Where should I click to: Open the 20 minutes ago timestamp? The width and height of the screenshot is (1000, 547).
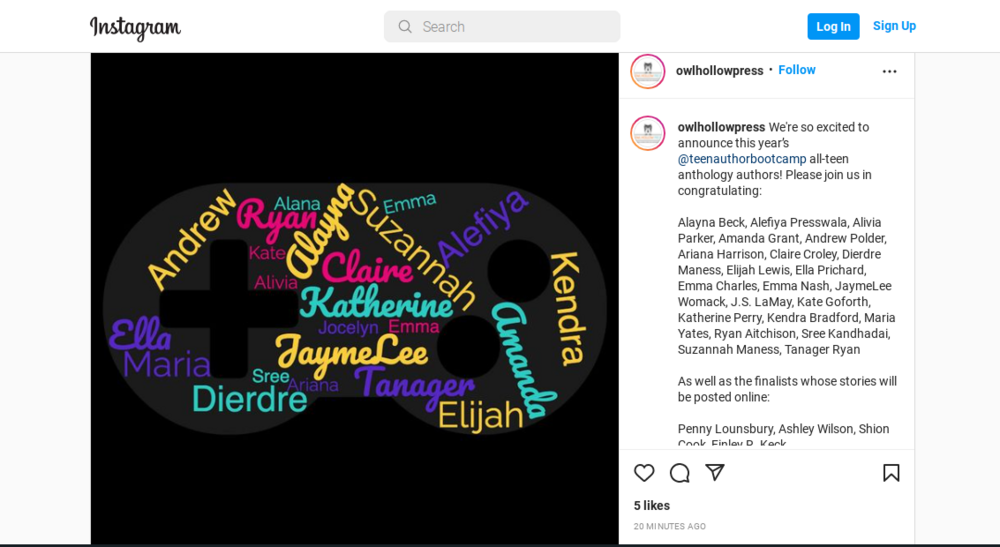(x=670, y=527)
